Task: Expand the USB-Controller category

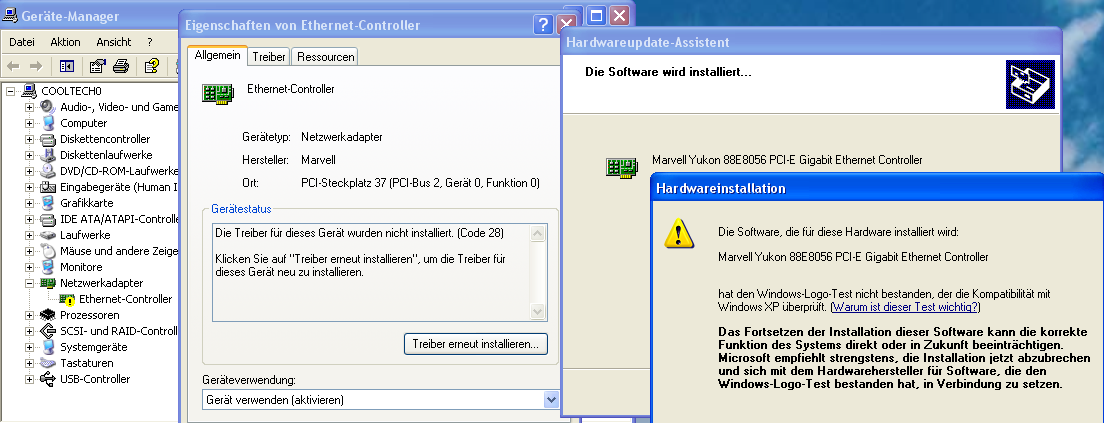Action: click(x=29, y=379)
